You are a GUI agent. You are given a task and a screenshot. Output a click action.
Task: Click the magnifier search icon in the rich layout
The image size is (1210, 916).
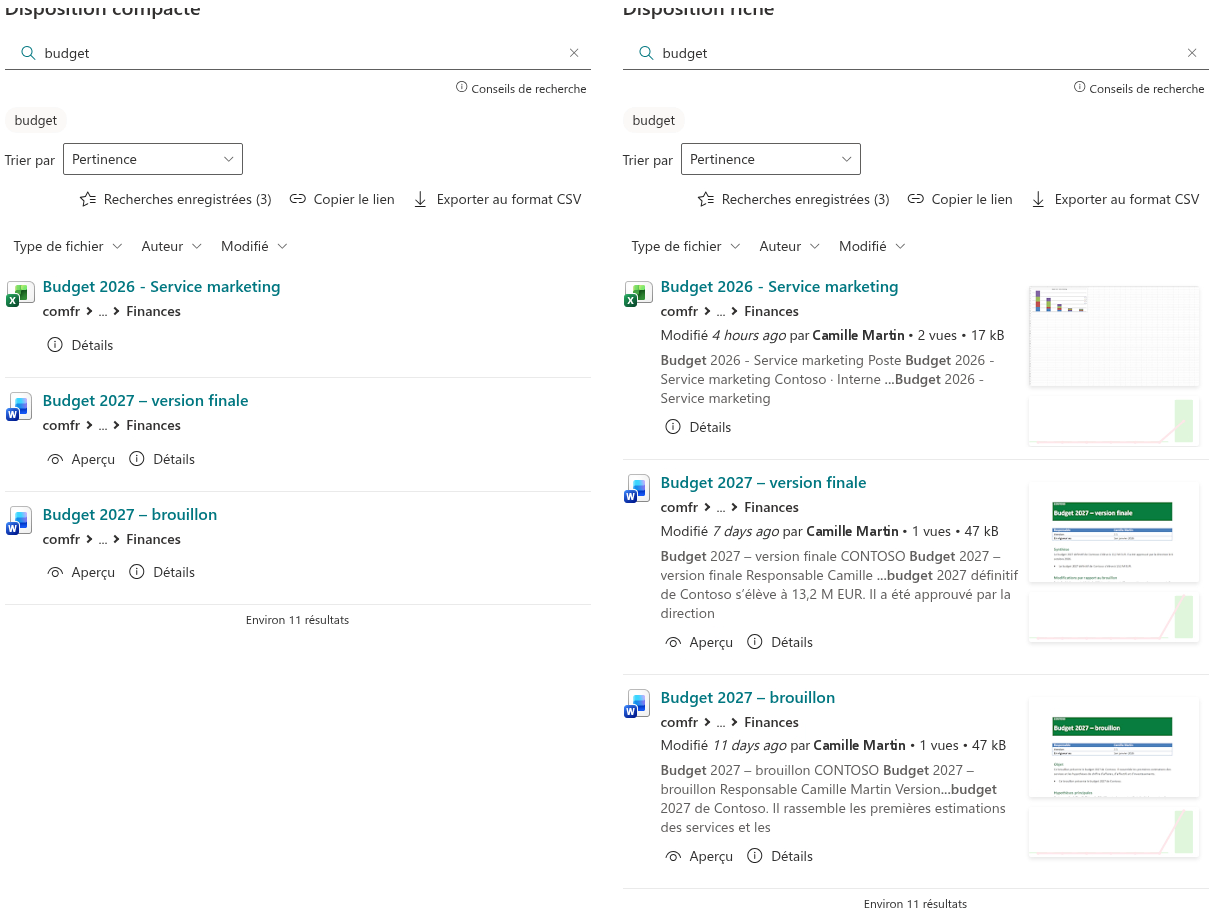[x=646, y=53]
